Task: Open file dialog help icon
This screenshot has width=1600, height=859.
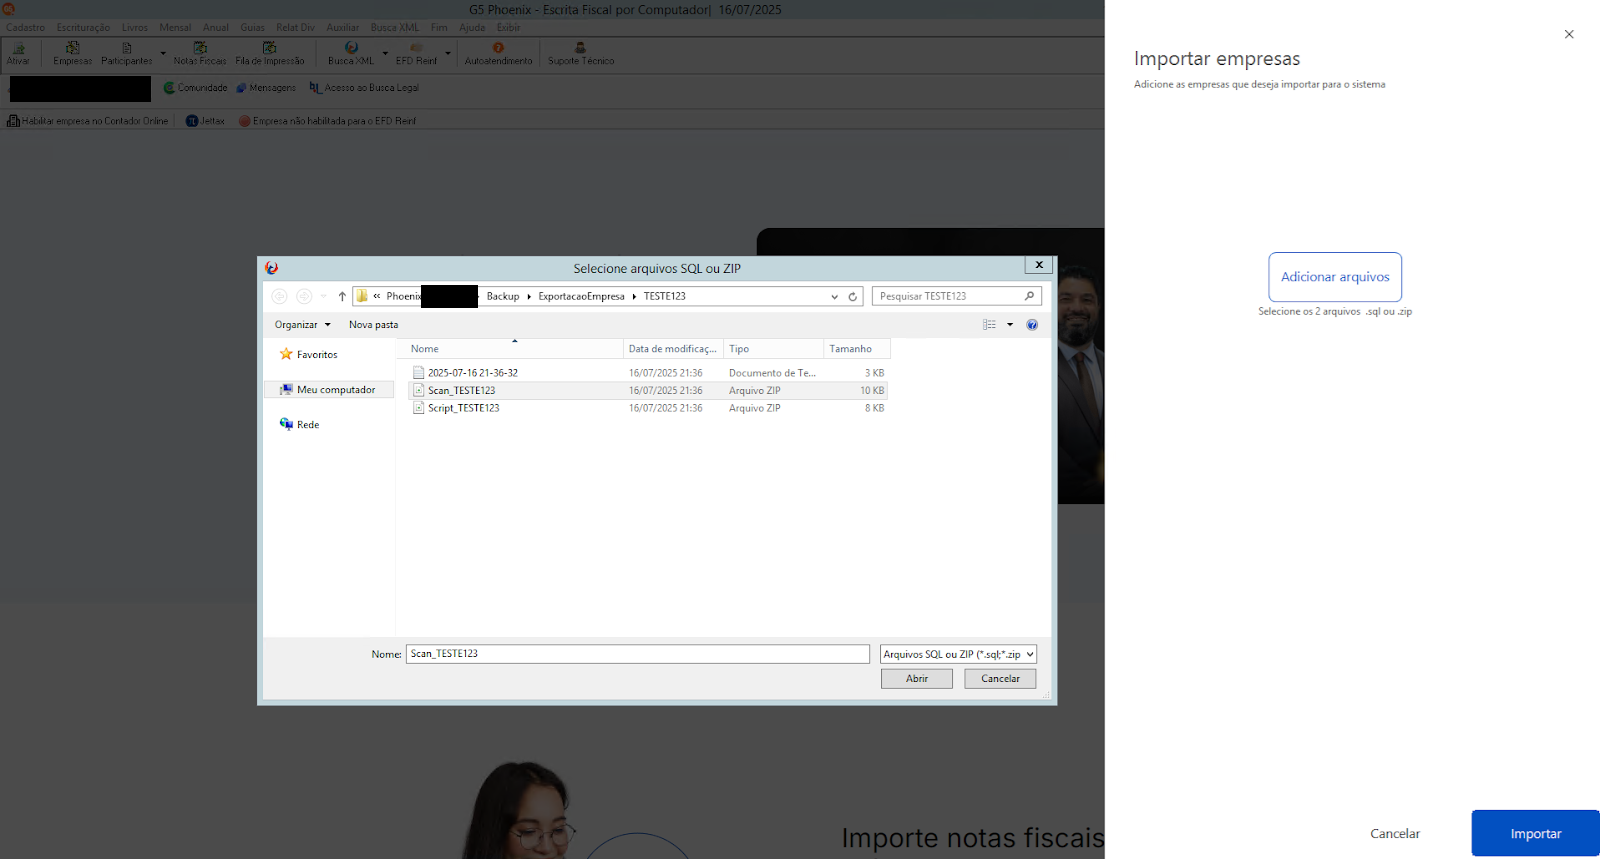Action: coord(1032,324)
